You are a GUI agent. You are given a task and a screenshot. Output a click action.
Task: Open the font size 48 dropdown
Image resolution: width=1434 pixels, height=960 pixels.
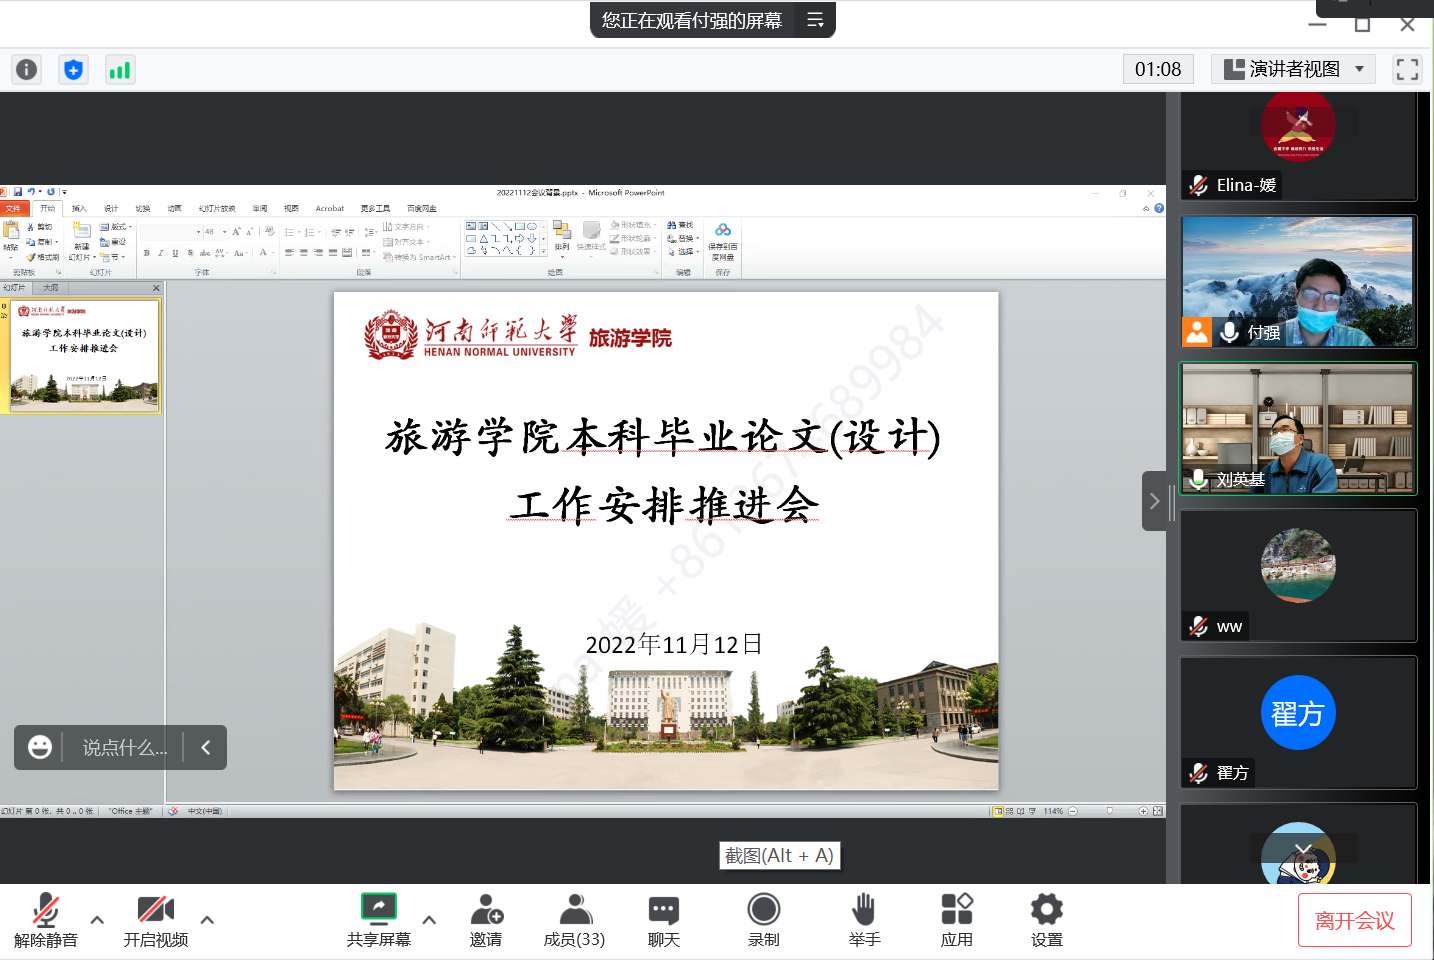point(225,231)
